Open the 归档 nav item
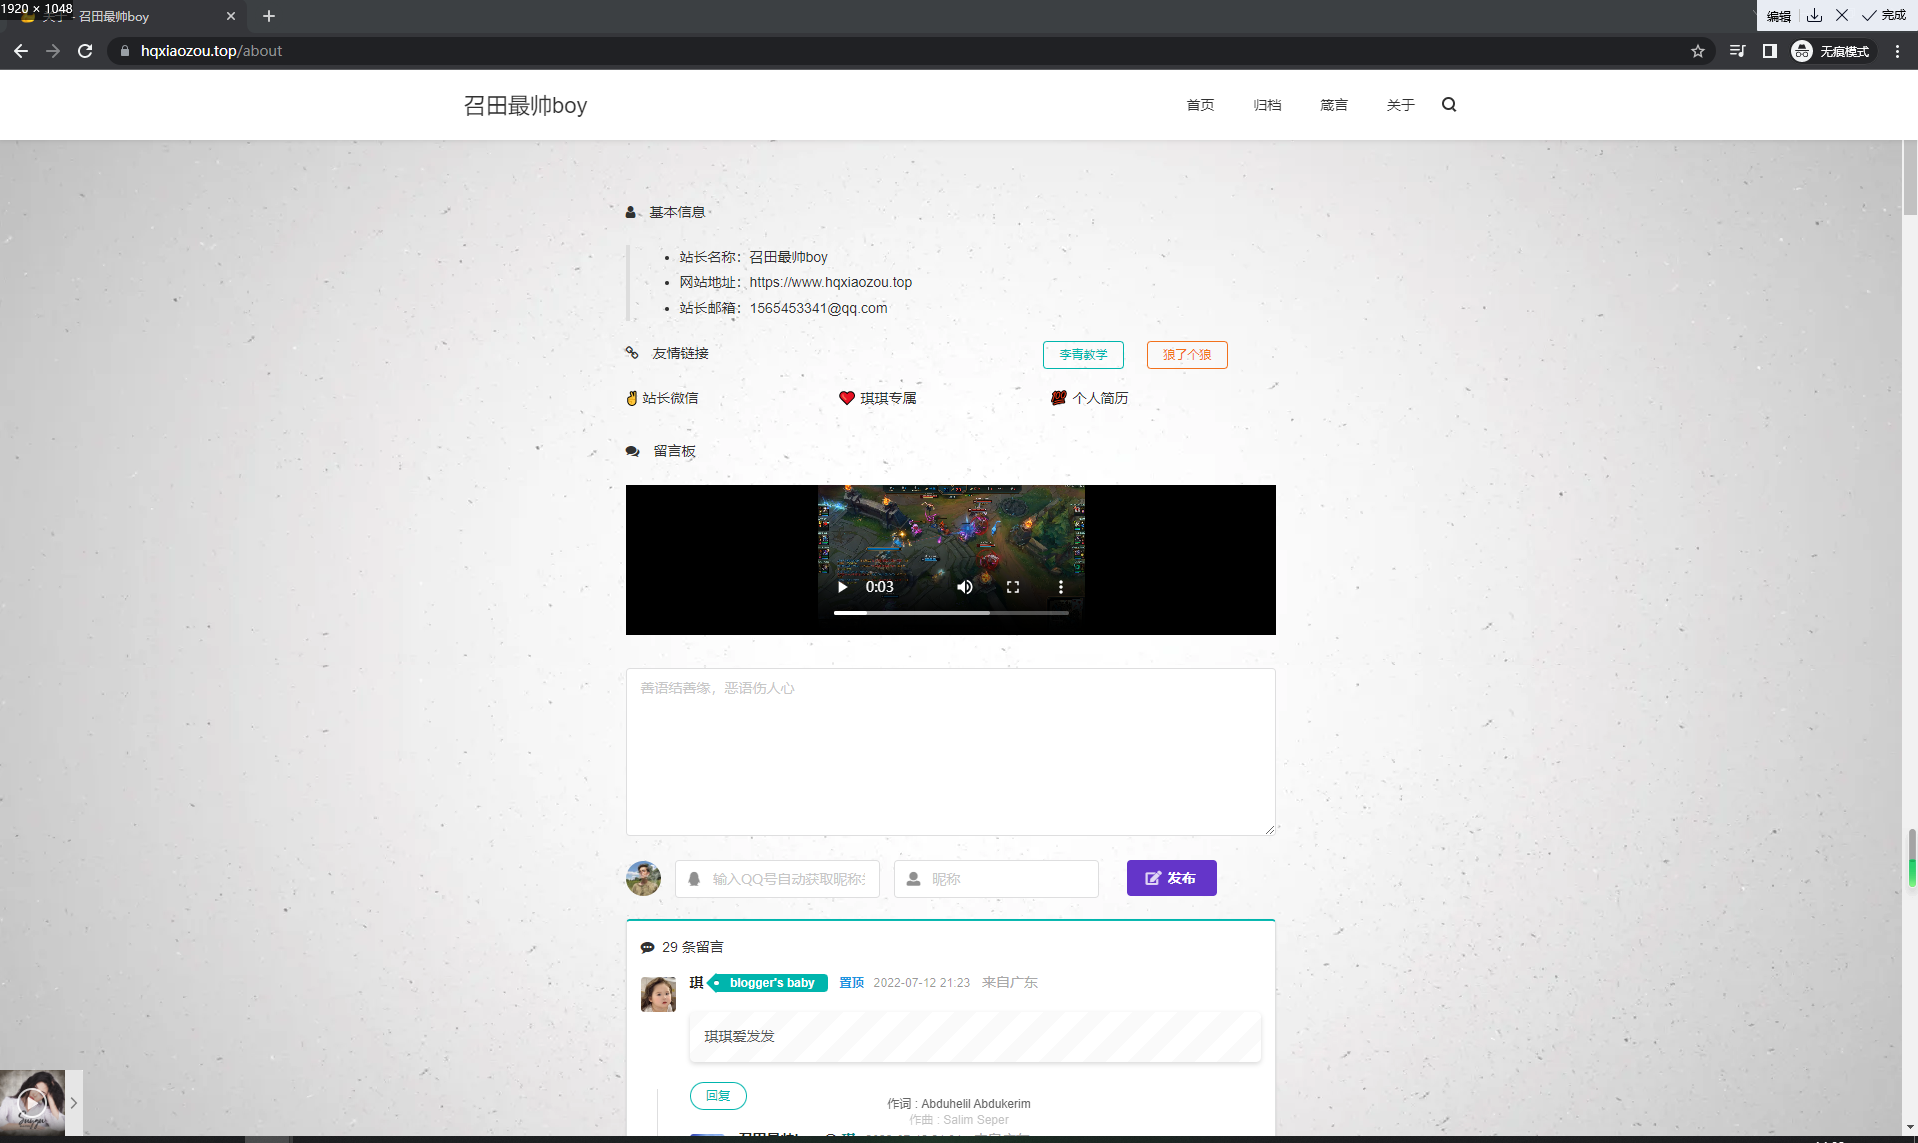The image size is (1918, 1143). click(x=1267, y=105)
